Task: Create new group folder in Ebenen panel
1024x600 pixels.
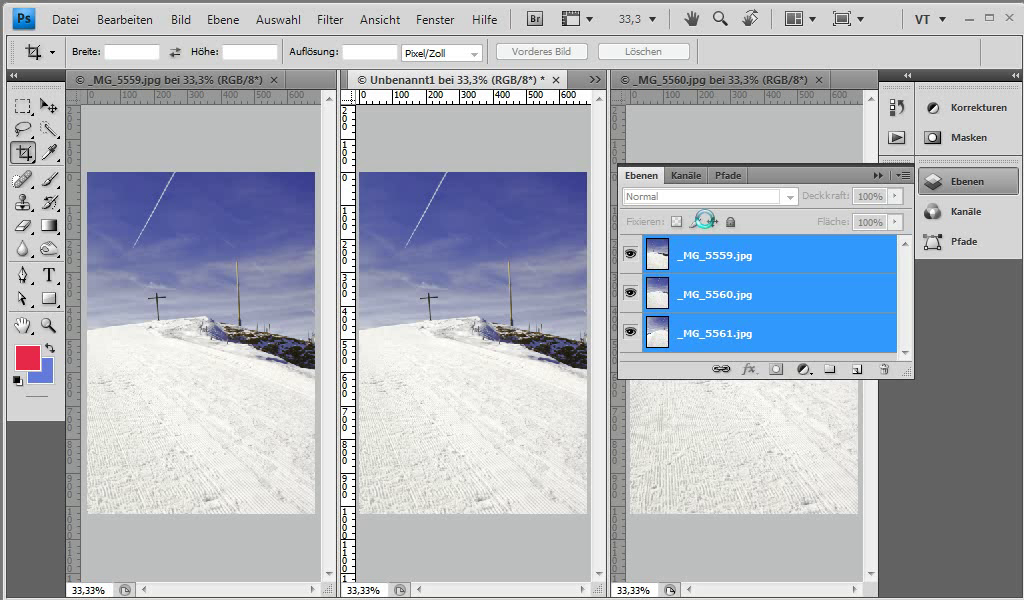Action: (829, 370)
